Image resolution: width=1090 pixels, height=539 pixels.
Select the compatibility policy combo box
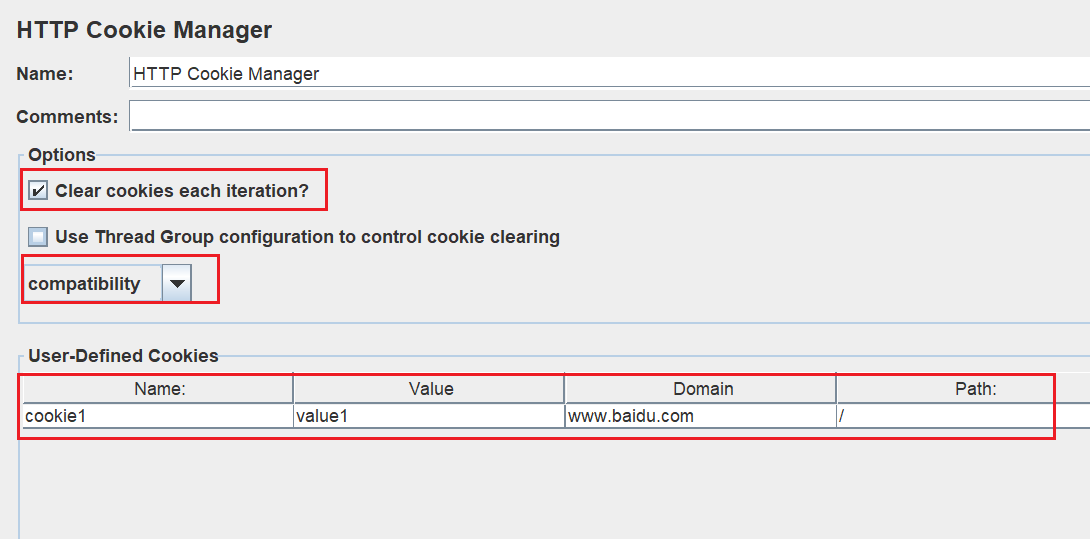[107, 283]
